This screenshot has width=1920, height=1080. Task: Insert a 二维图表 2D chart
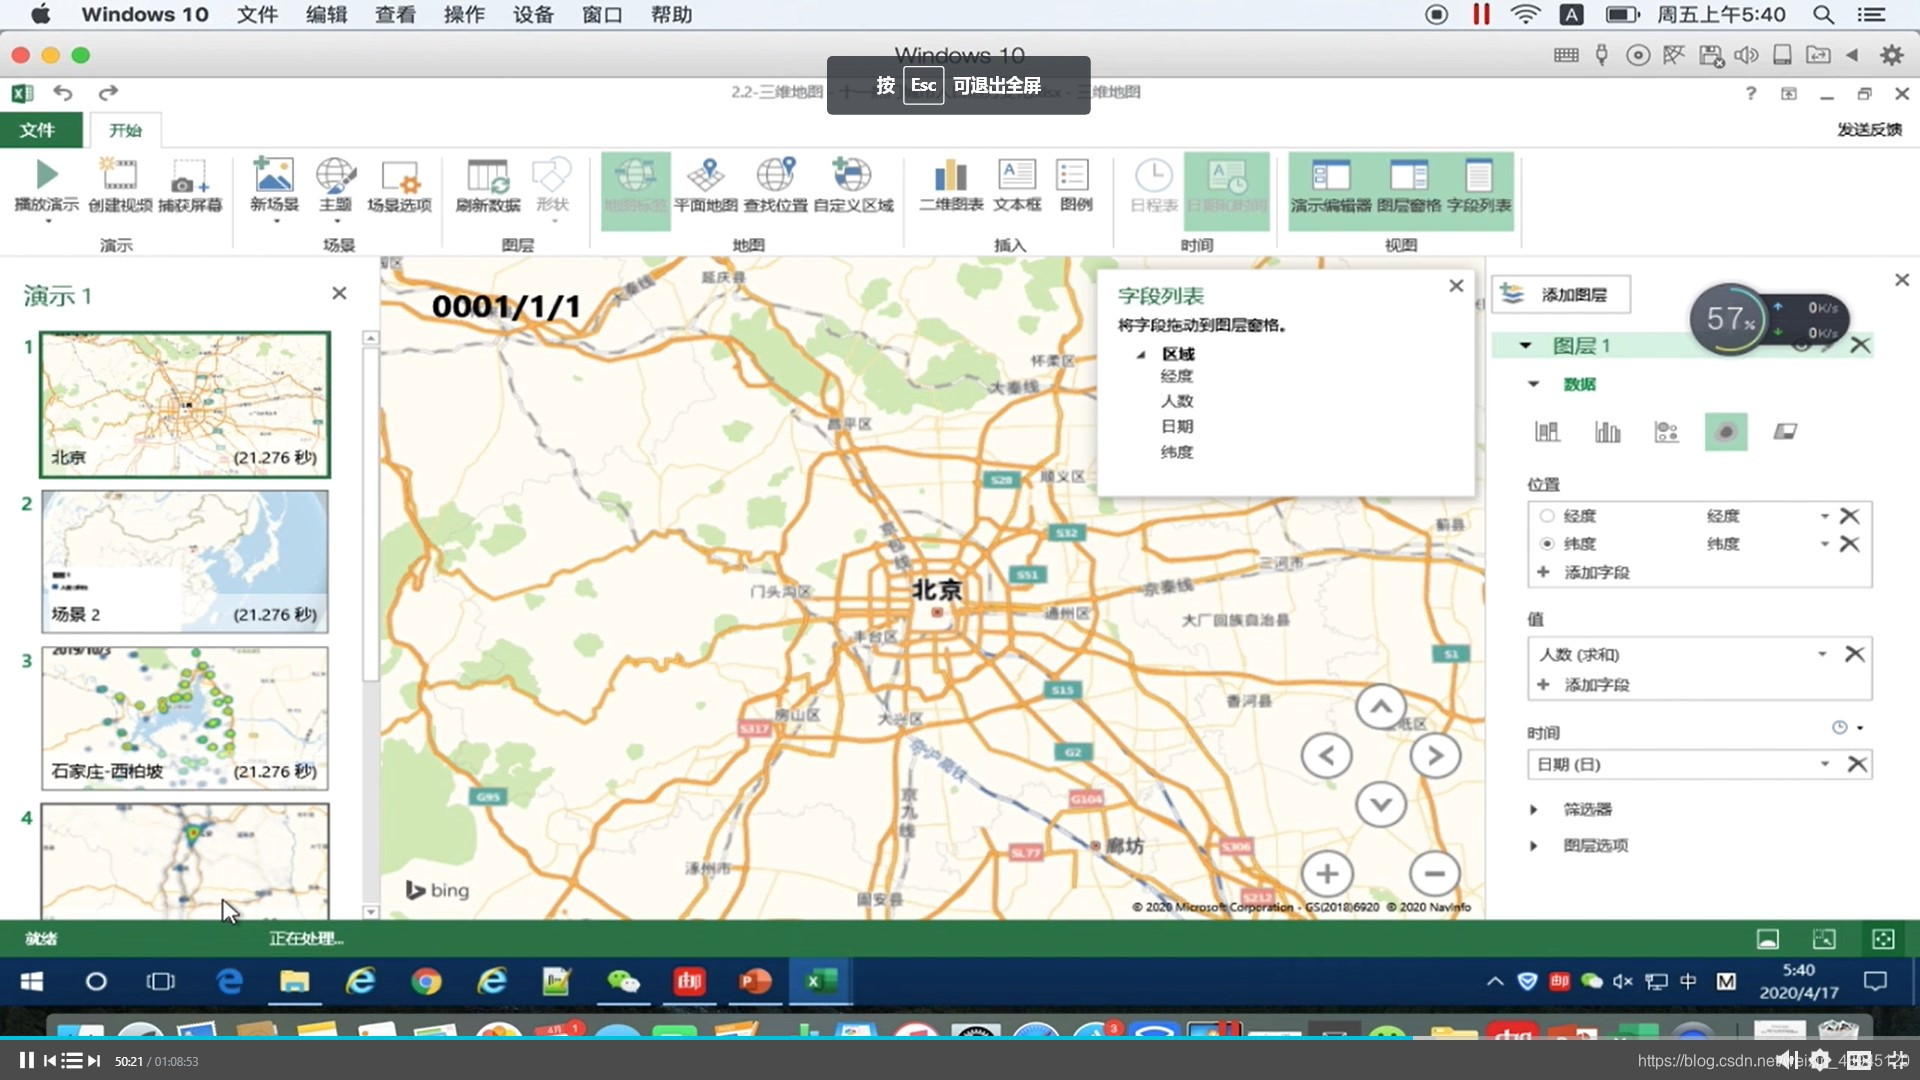point(950,177)
